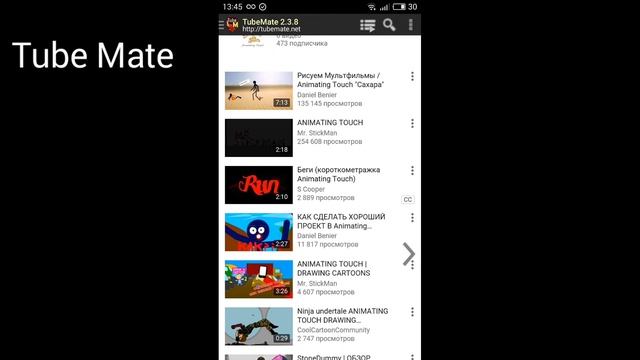Open the download list icon in toolbar
Viewport: 640px width, 360px height.
coord(368,25)
